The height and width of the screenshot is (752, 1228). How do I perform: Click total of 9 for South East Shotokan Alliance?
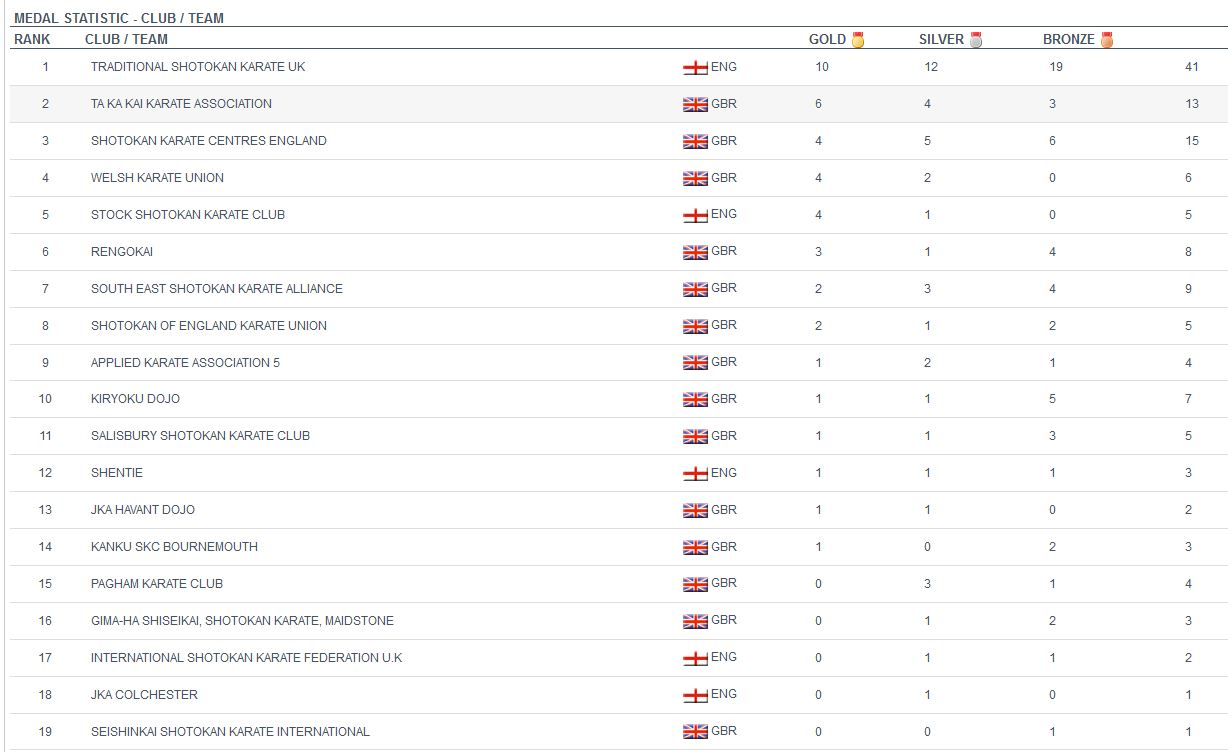pos(1188,289)
